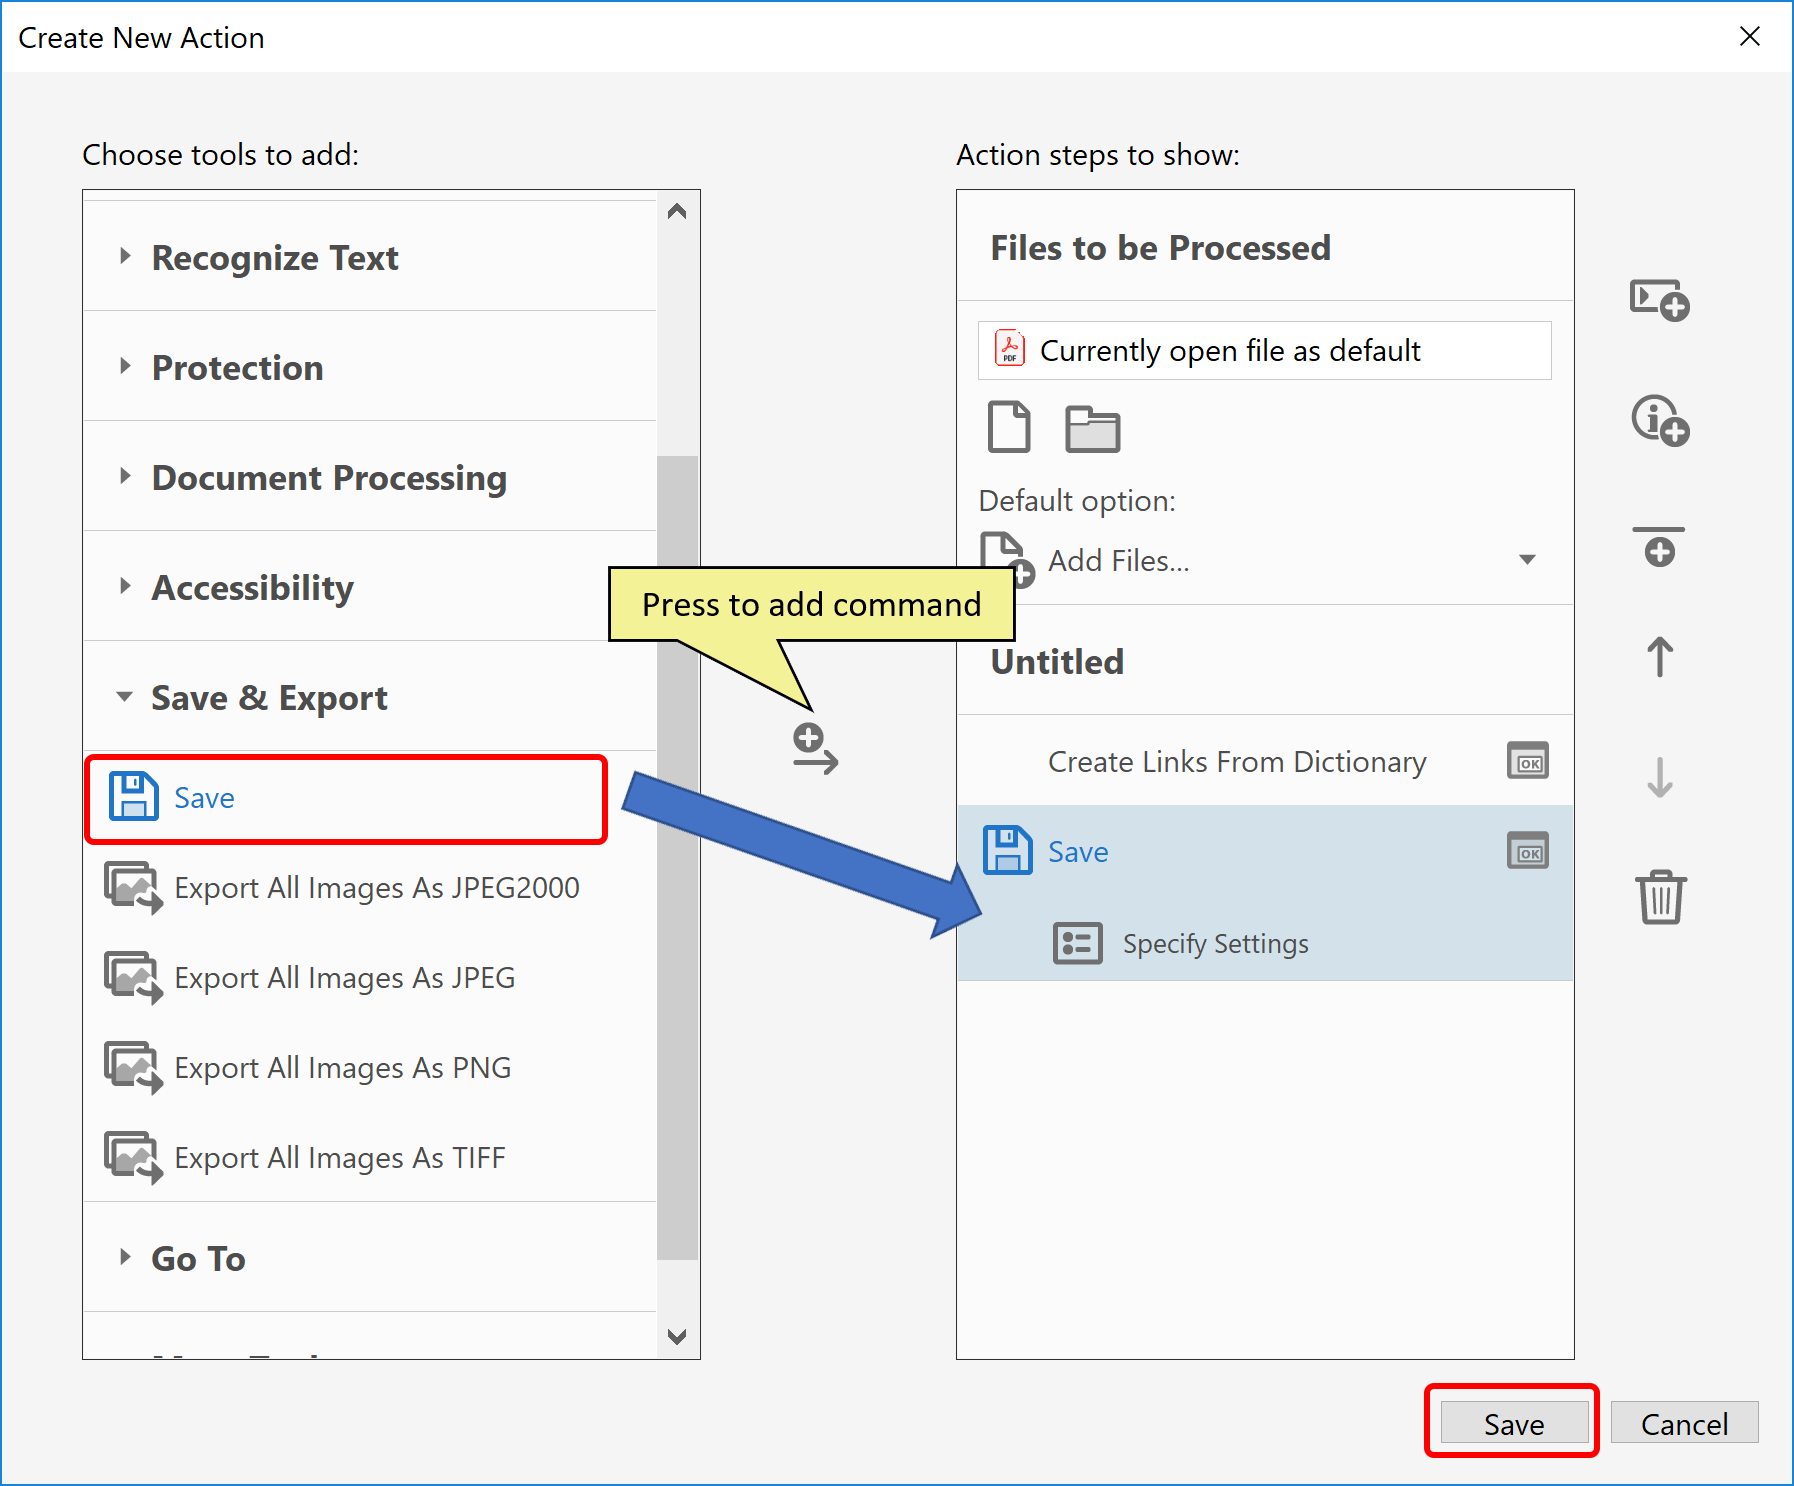
Task: Click the Add Instruction Step icon
Action: tap(1658, 421)
